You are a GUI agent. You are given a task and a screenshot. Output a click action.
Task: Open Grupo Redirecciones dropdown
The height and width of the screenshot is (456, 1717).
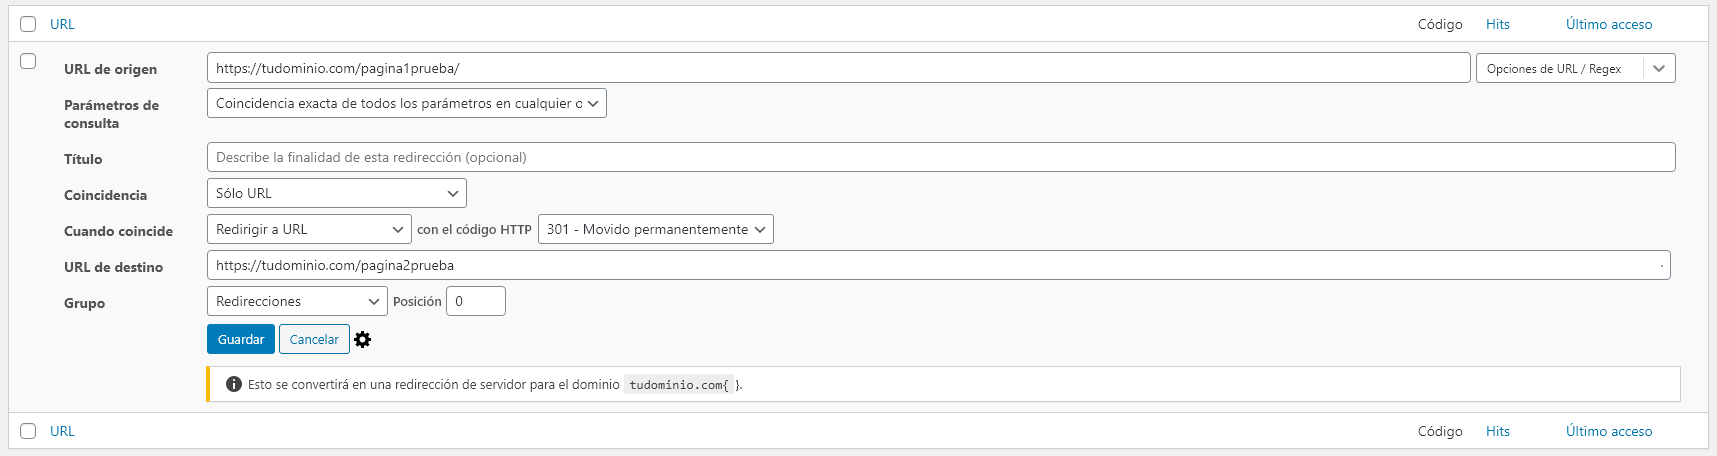(x=297, y=301)
